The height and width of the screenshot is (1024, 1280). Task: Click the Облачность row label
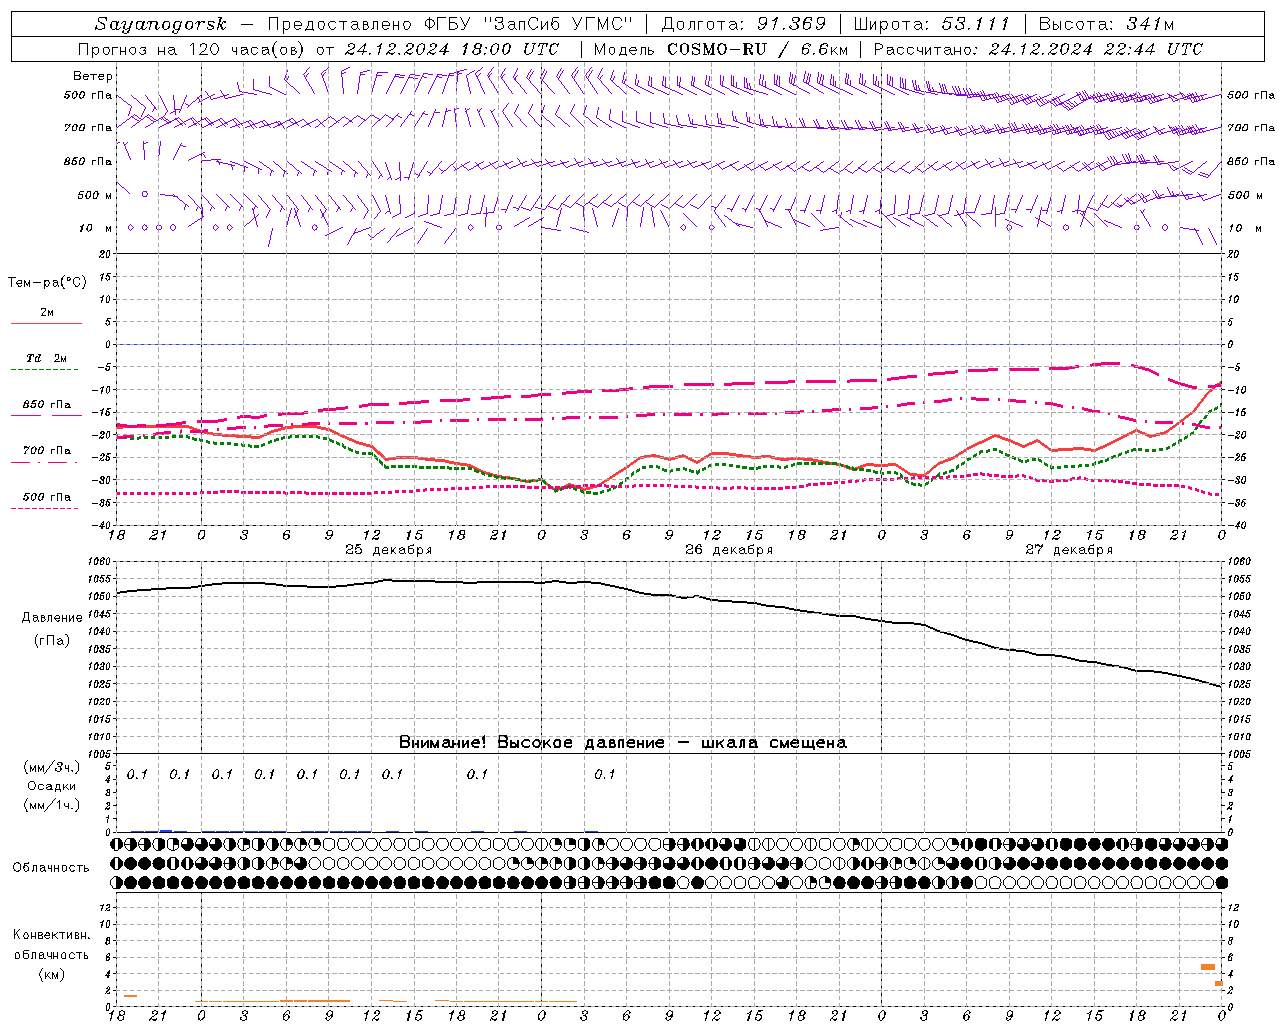(51, 868)
